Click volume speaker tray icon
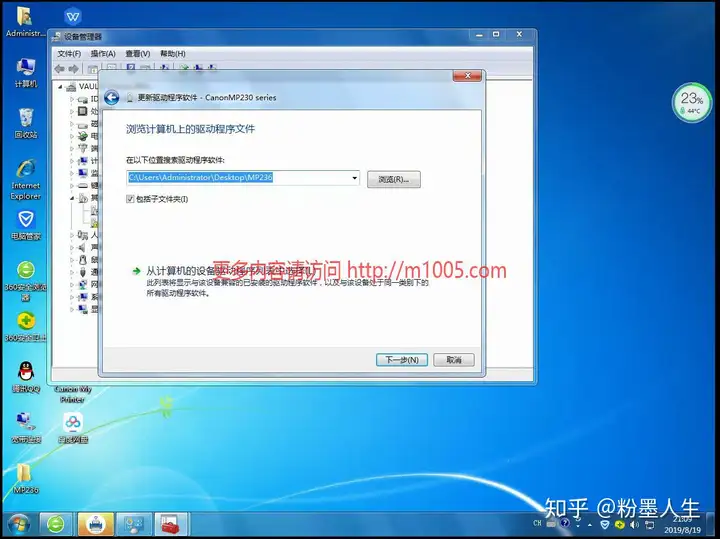Screen dimensions: 720x539 [635, 524]
